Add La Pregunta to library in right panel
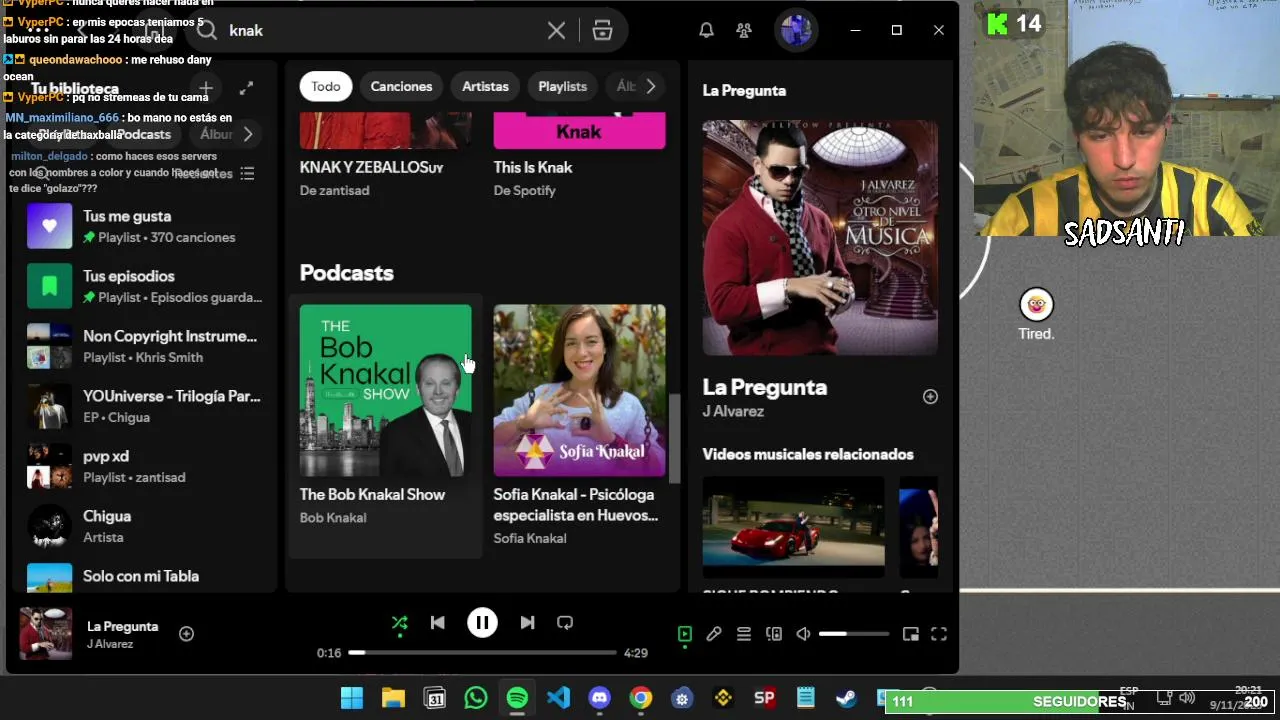1280x720 pixels. (930, 397)
